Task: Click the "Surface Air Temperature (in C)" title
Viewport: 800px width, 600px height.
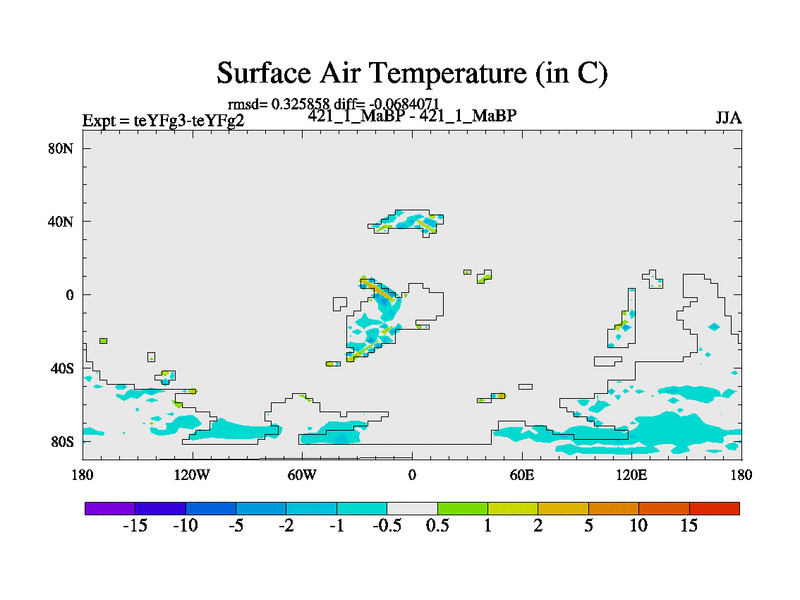Action: click(412, 73)
